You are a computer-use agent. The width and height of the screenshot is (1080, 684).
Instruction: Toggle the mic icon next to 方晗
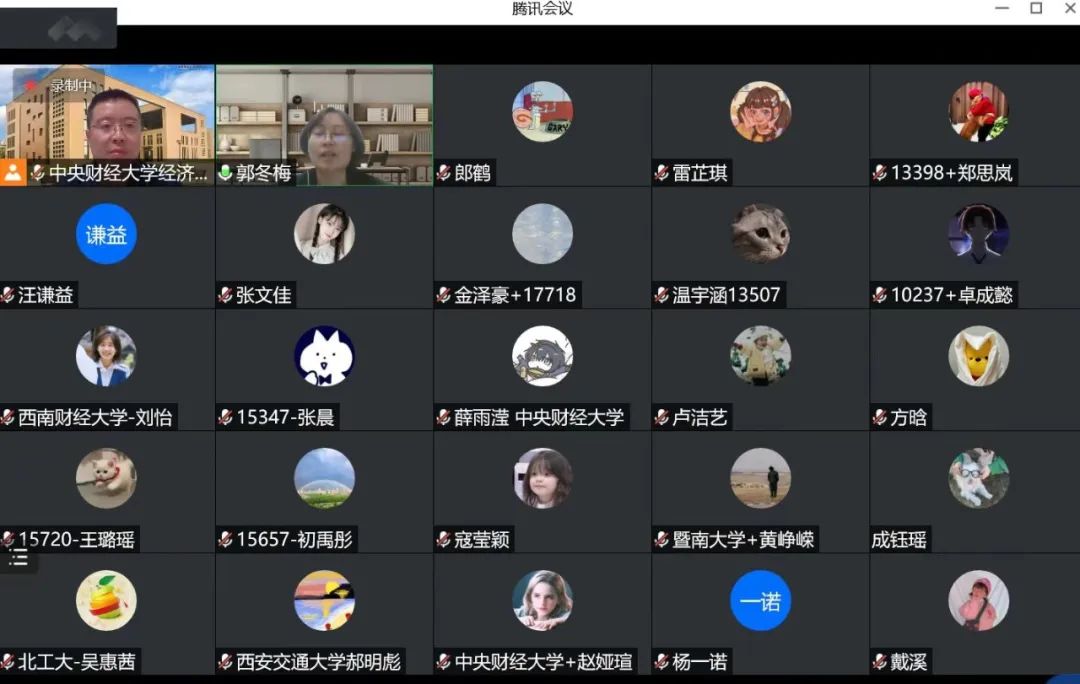[x=880, y=418]
